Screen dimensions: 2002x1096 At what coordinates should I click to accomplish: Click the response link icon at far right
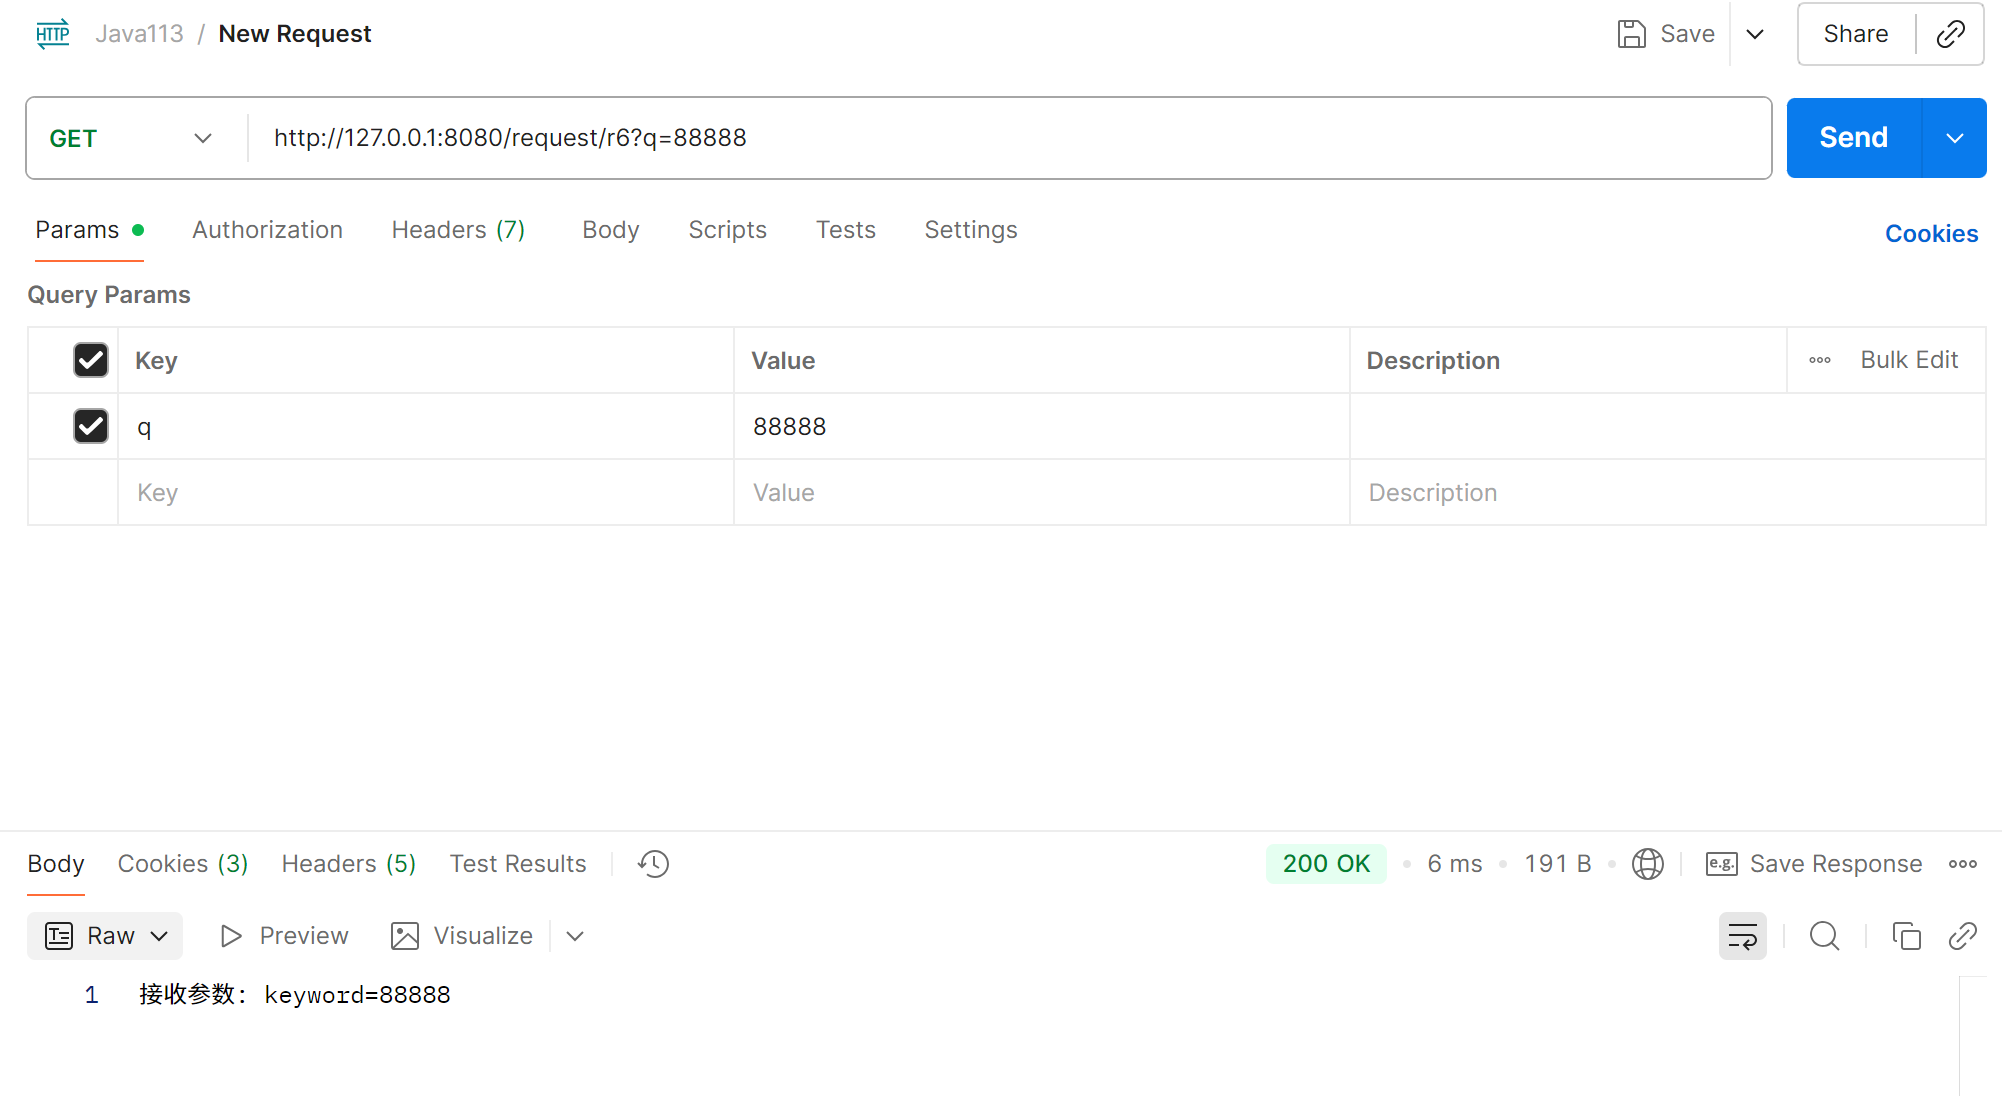1962,936
